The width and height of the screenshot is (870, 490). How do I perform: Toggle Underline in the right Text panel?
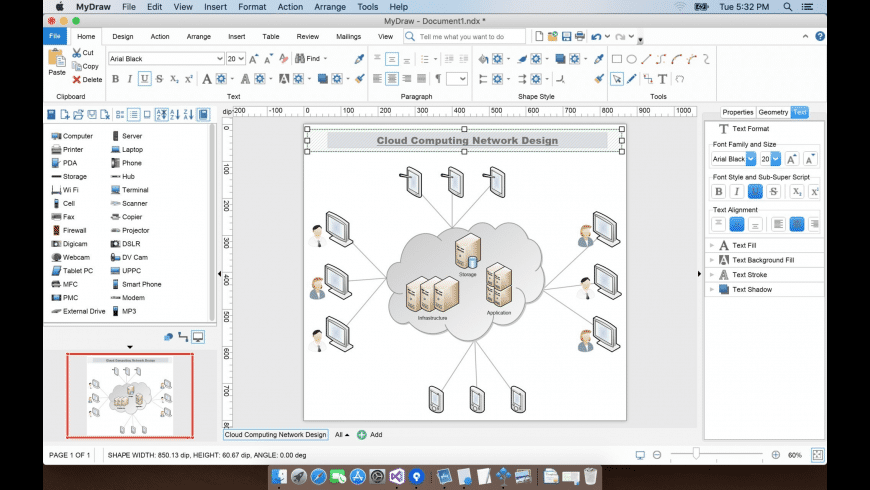(755, 191)
